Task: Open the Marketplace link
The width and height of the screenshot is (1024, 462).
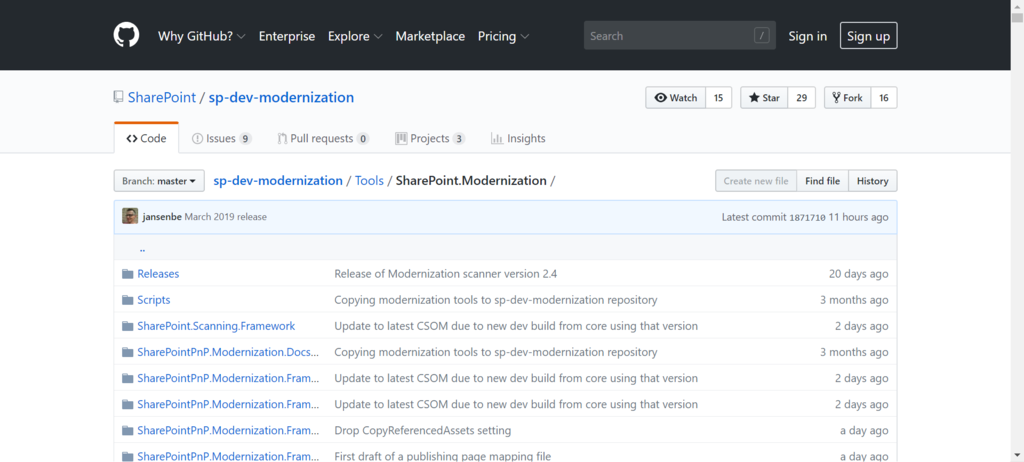Action: (x=430, y=36)
